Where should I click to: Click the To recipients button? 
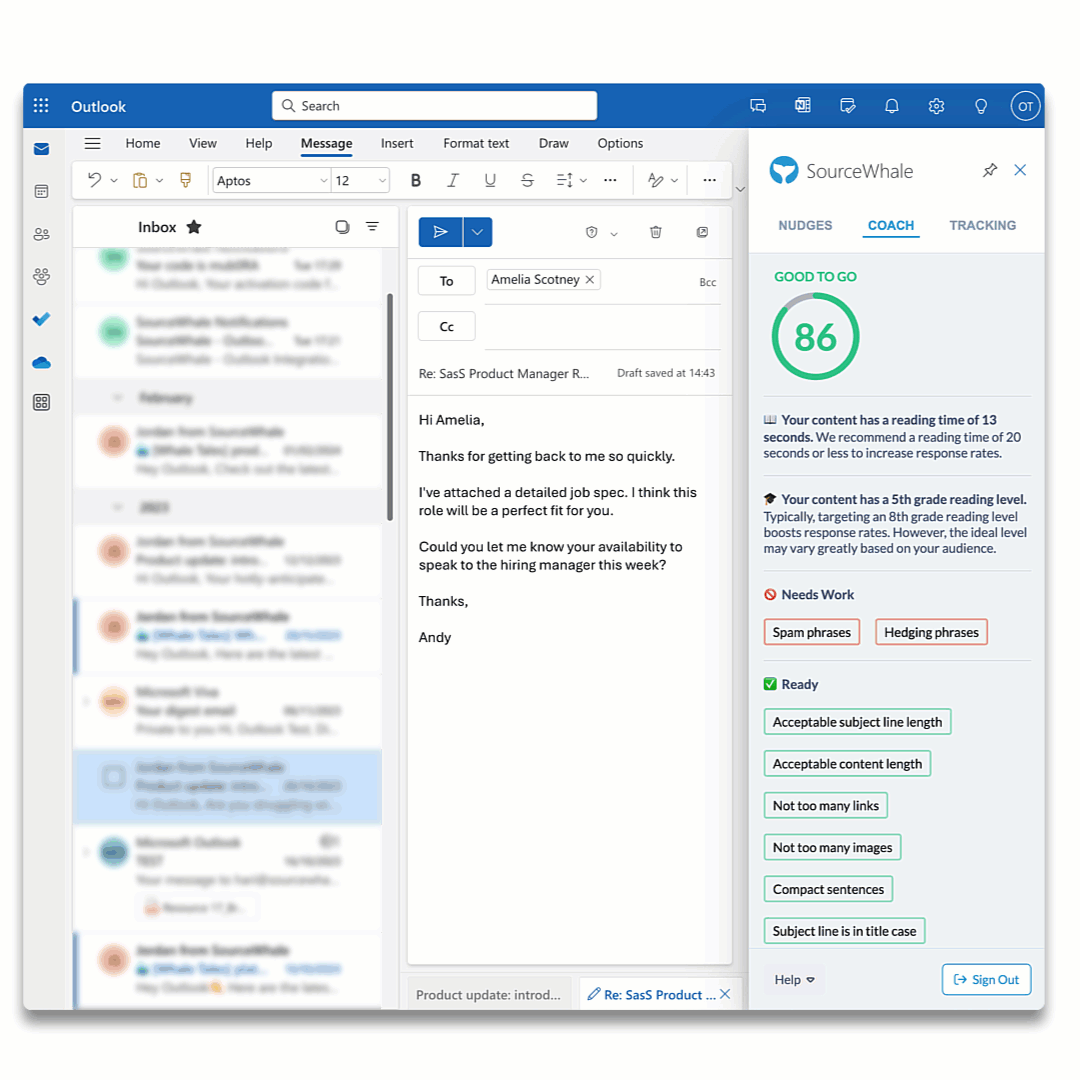[446, 281]
